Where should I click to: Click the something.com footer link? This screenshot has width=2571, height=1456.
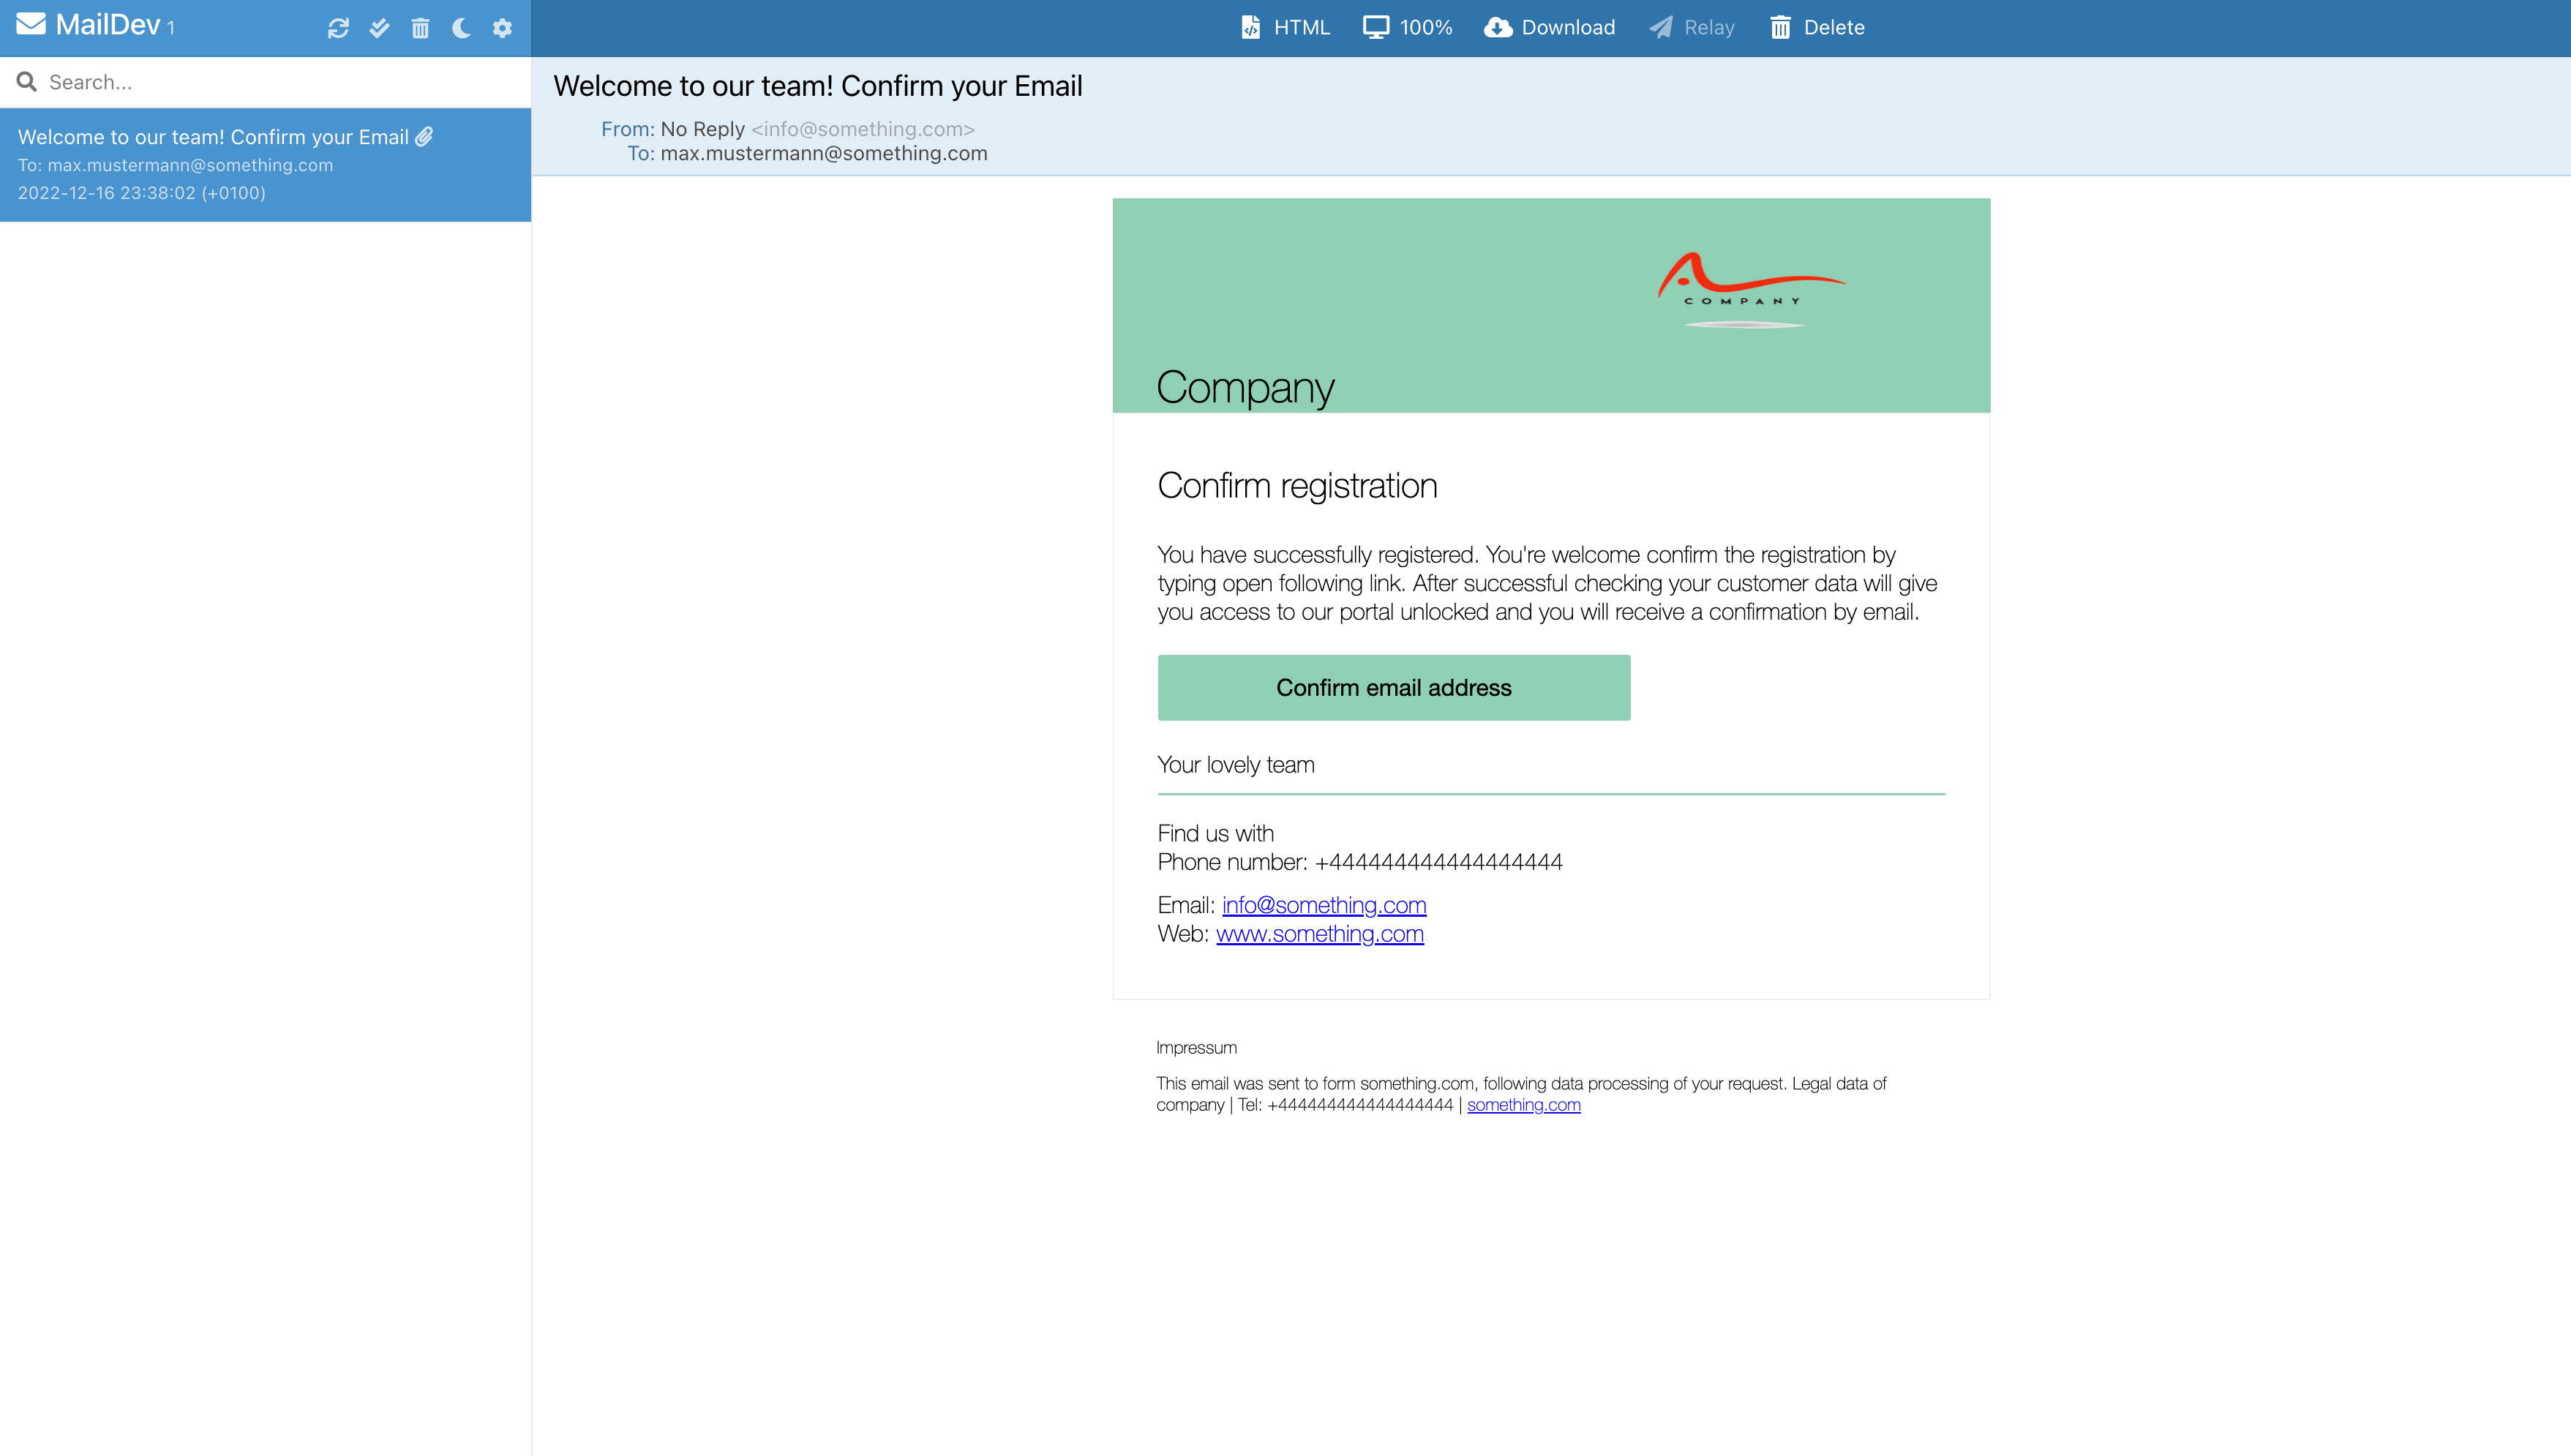[x=1523, y=1105]
